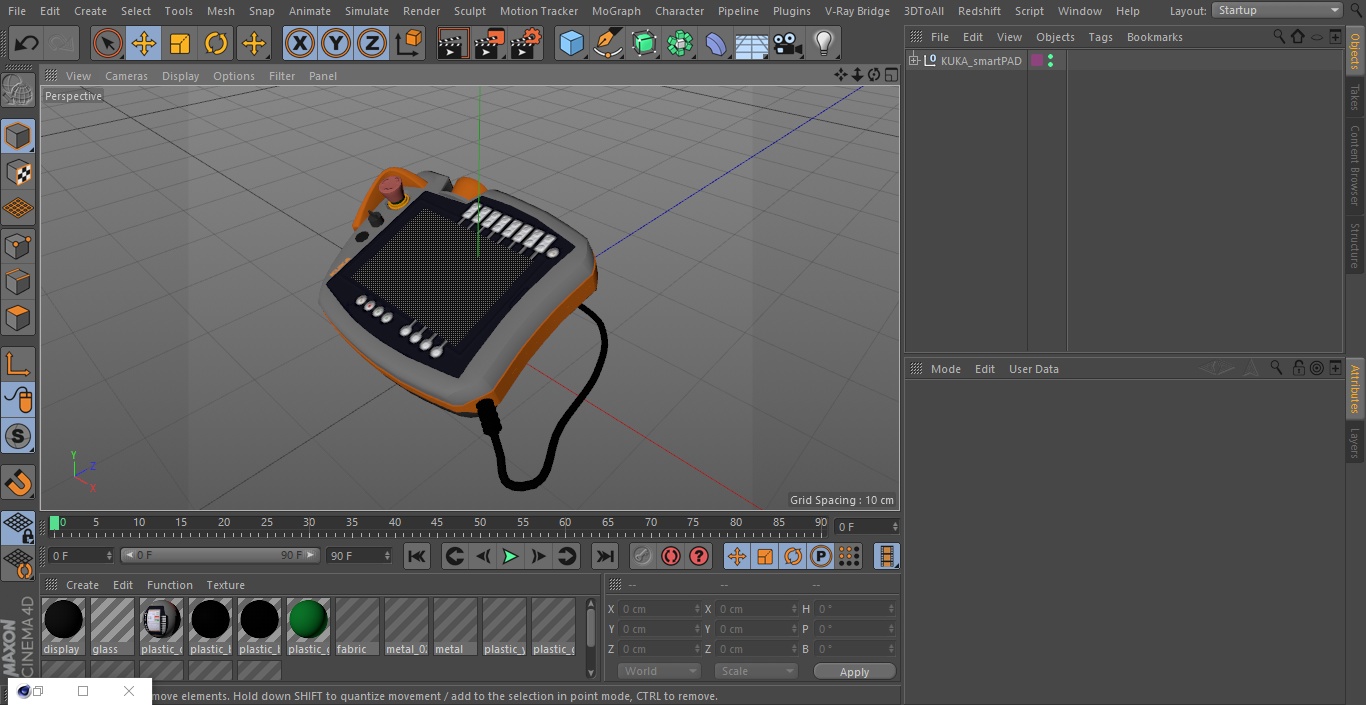Select the Live Selection tool
The height and width of the screenshot is (705, 1366).
click(x=107, y=43)
